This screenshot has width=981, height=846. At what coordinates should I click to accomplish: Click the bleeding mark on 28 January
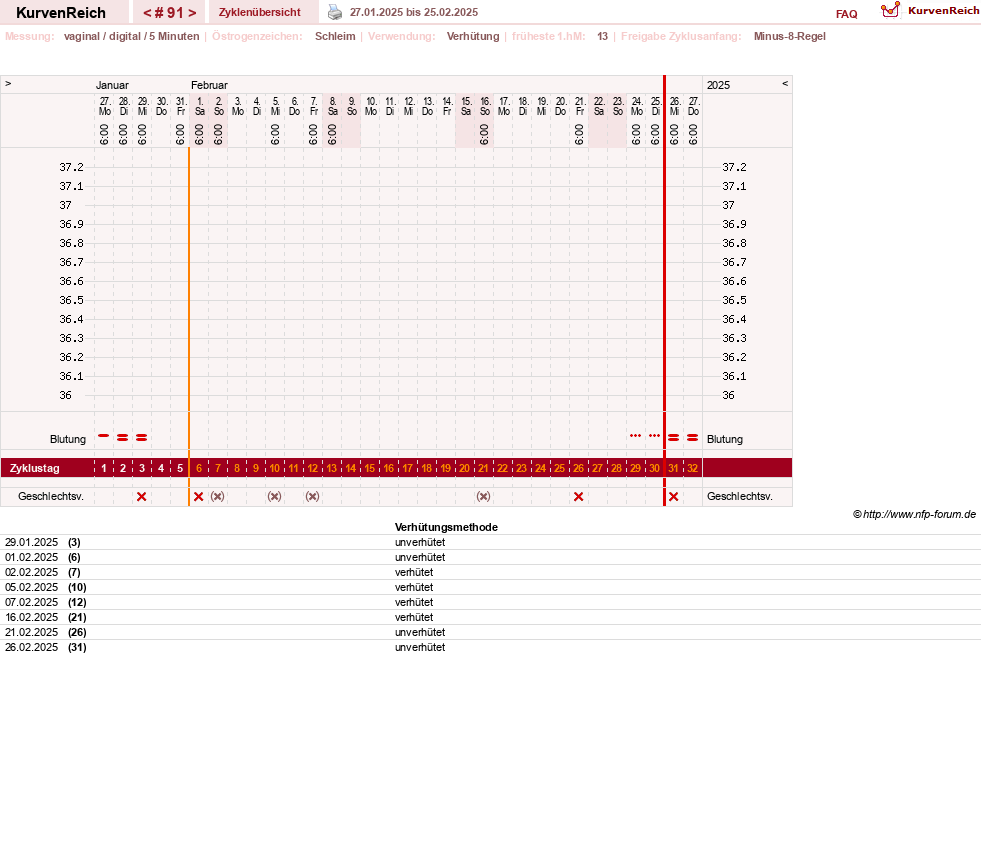(123, 437)
